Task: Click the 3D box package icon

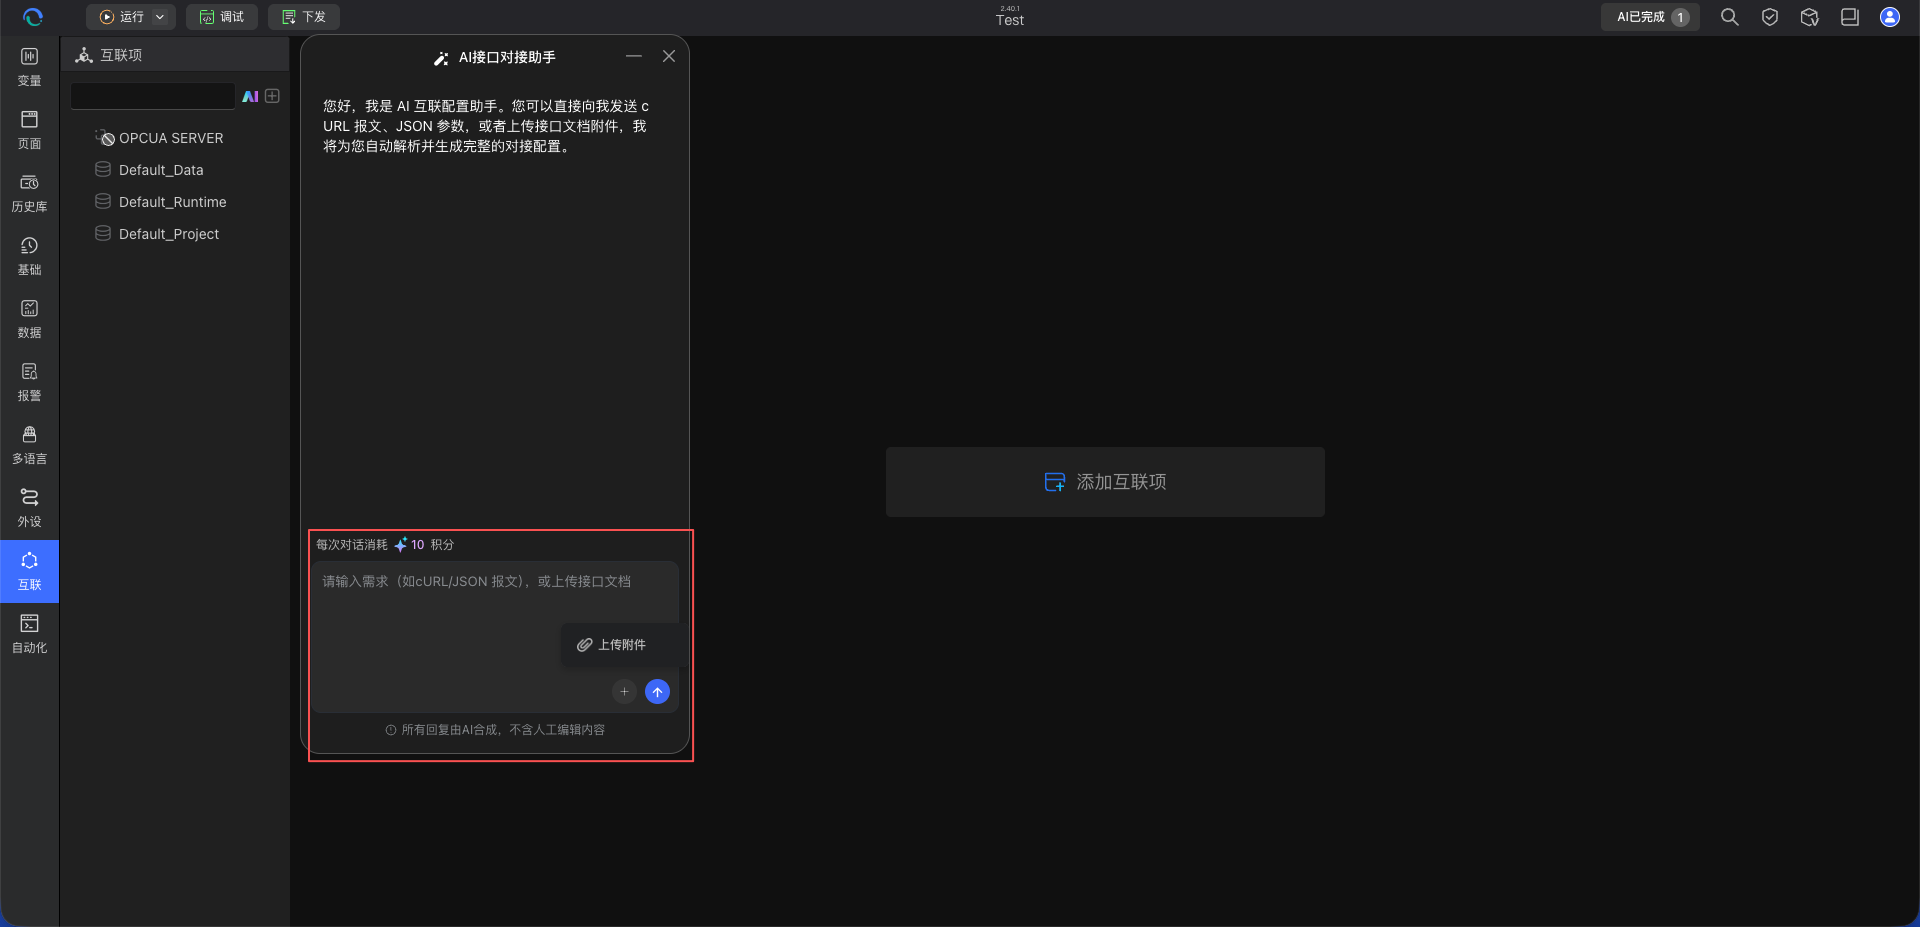Action: (1809, 17)
